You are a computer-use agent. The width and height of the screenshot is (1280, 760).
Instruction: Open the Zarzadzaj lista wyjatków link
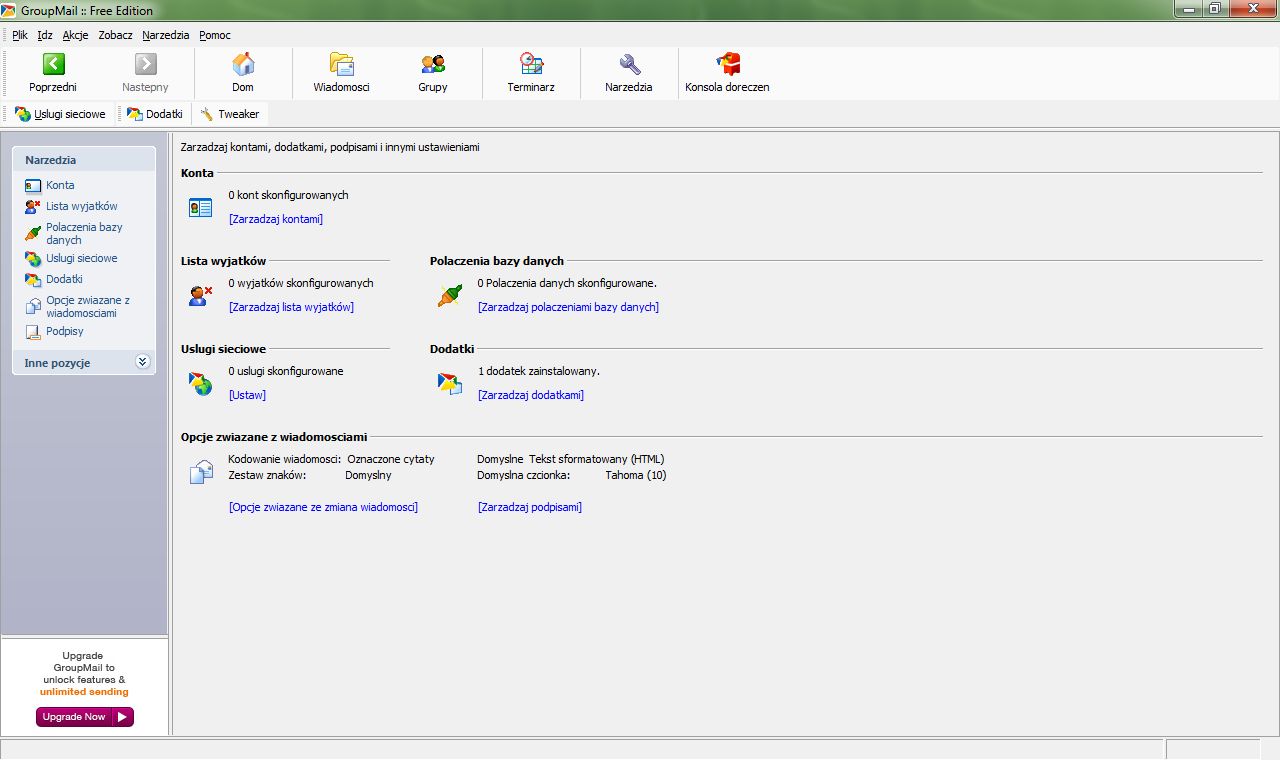(291, 307)
